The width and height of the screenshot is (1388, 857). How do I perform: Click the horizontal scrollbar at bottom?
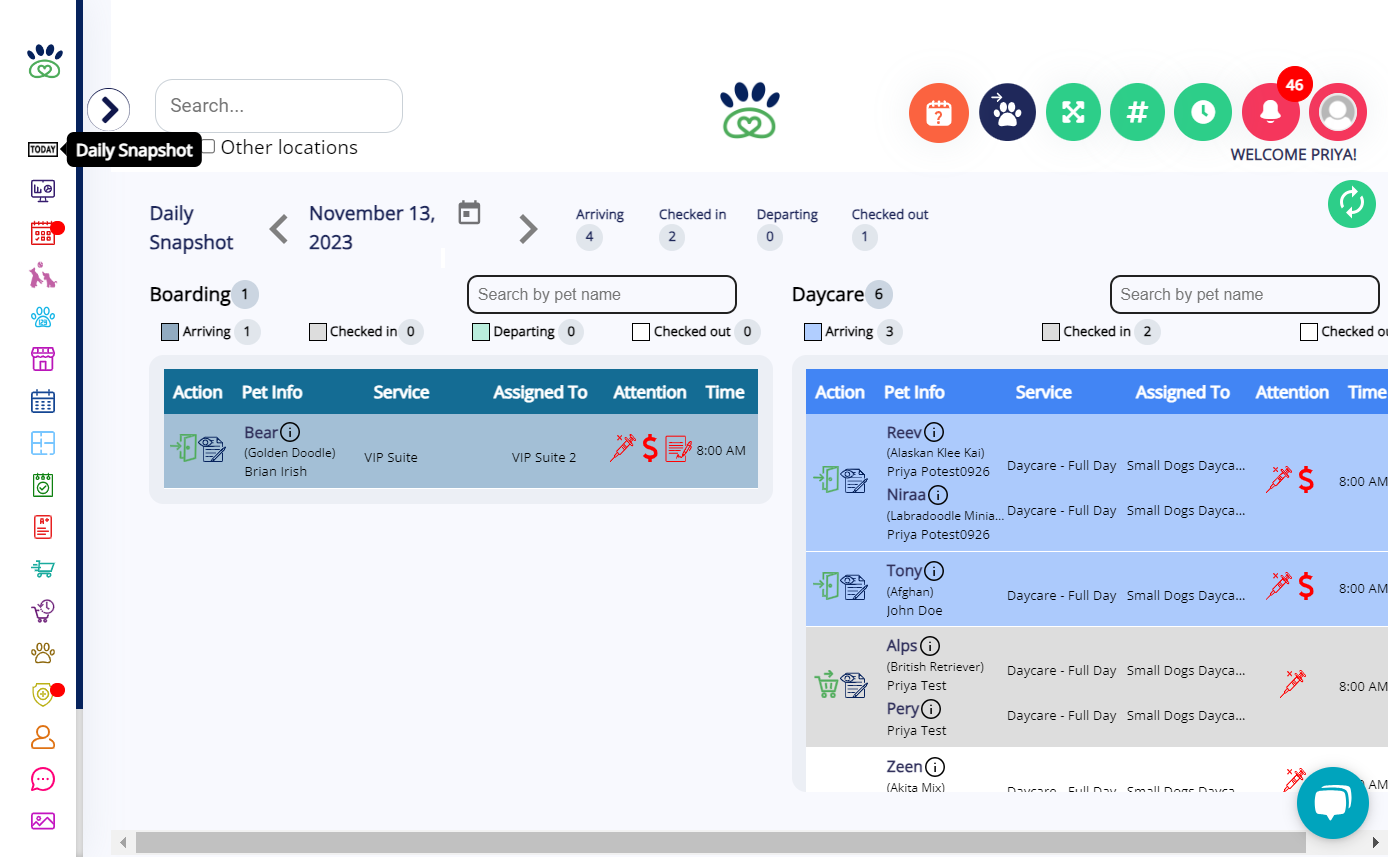click(x=748, y=842)
